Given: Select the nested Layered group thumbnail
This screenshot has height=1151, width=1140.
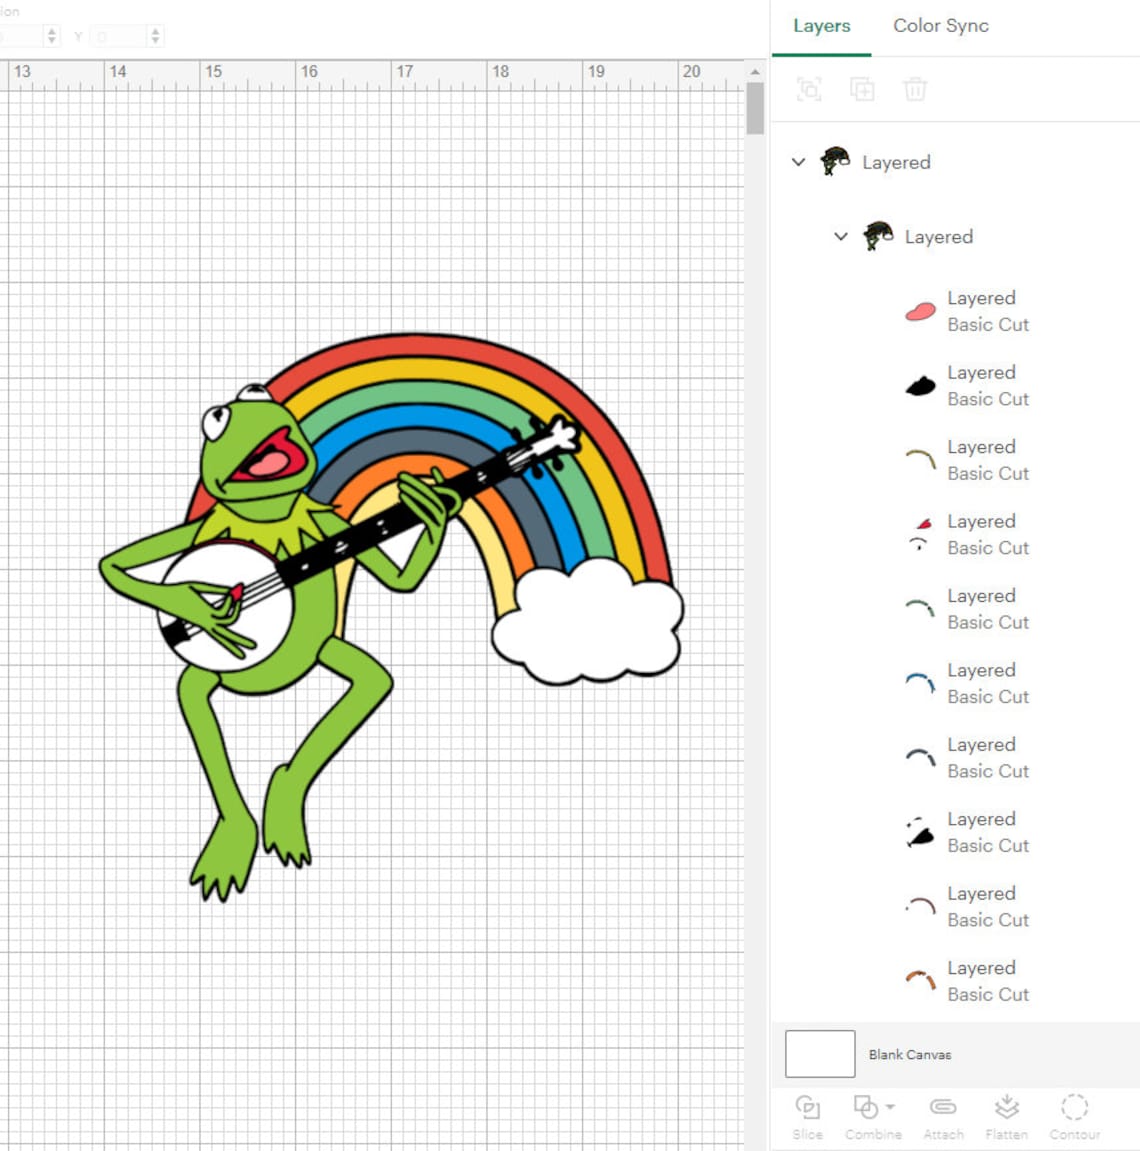Looking at the screenshot, I should point(877,236).
